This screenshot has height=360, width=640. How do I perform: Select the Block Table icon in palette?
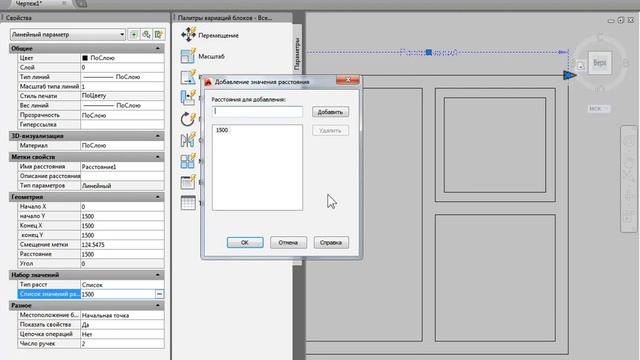188,203
